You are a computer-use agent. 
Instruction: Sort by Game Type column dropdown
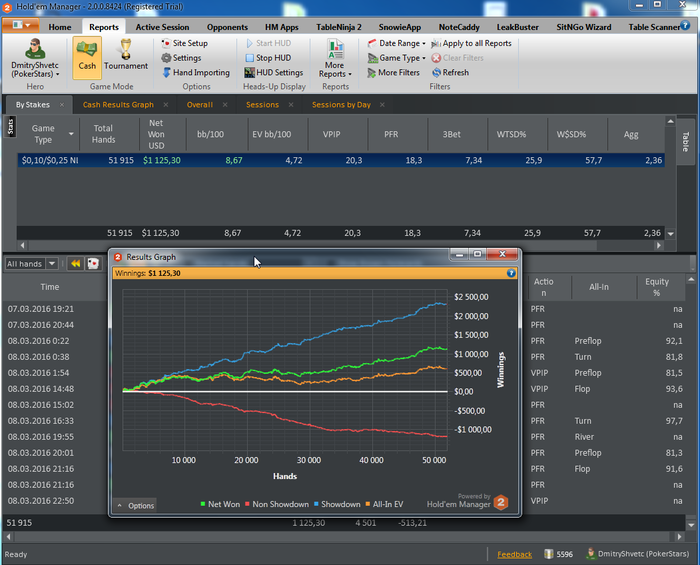71,134
